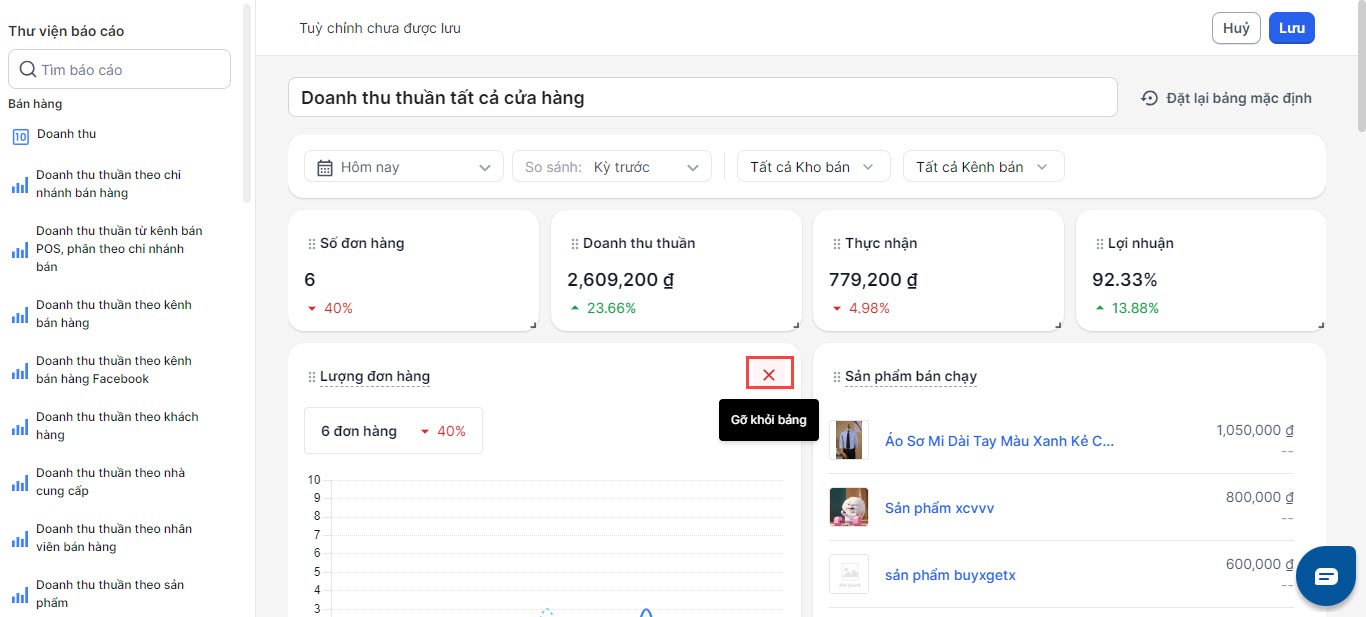Click the Huỷ cancel button
Screen dimensions: 1366x617
click(x=1236, y=28)
